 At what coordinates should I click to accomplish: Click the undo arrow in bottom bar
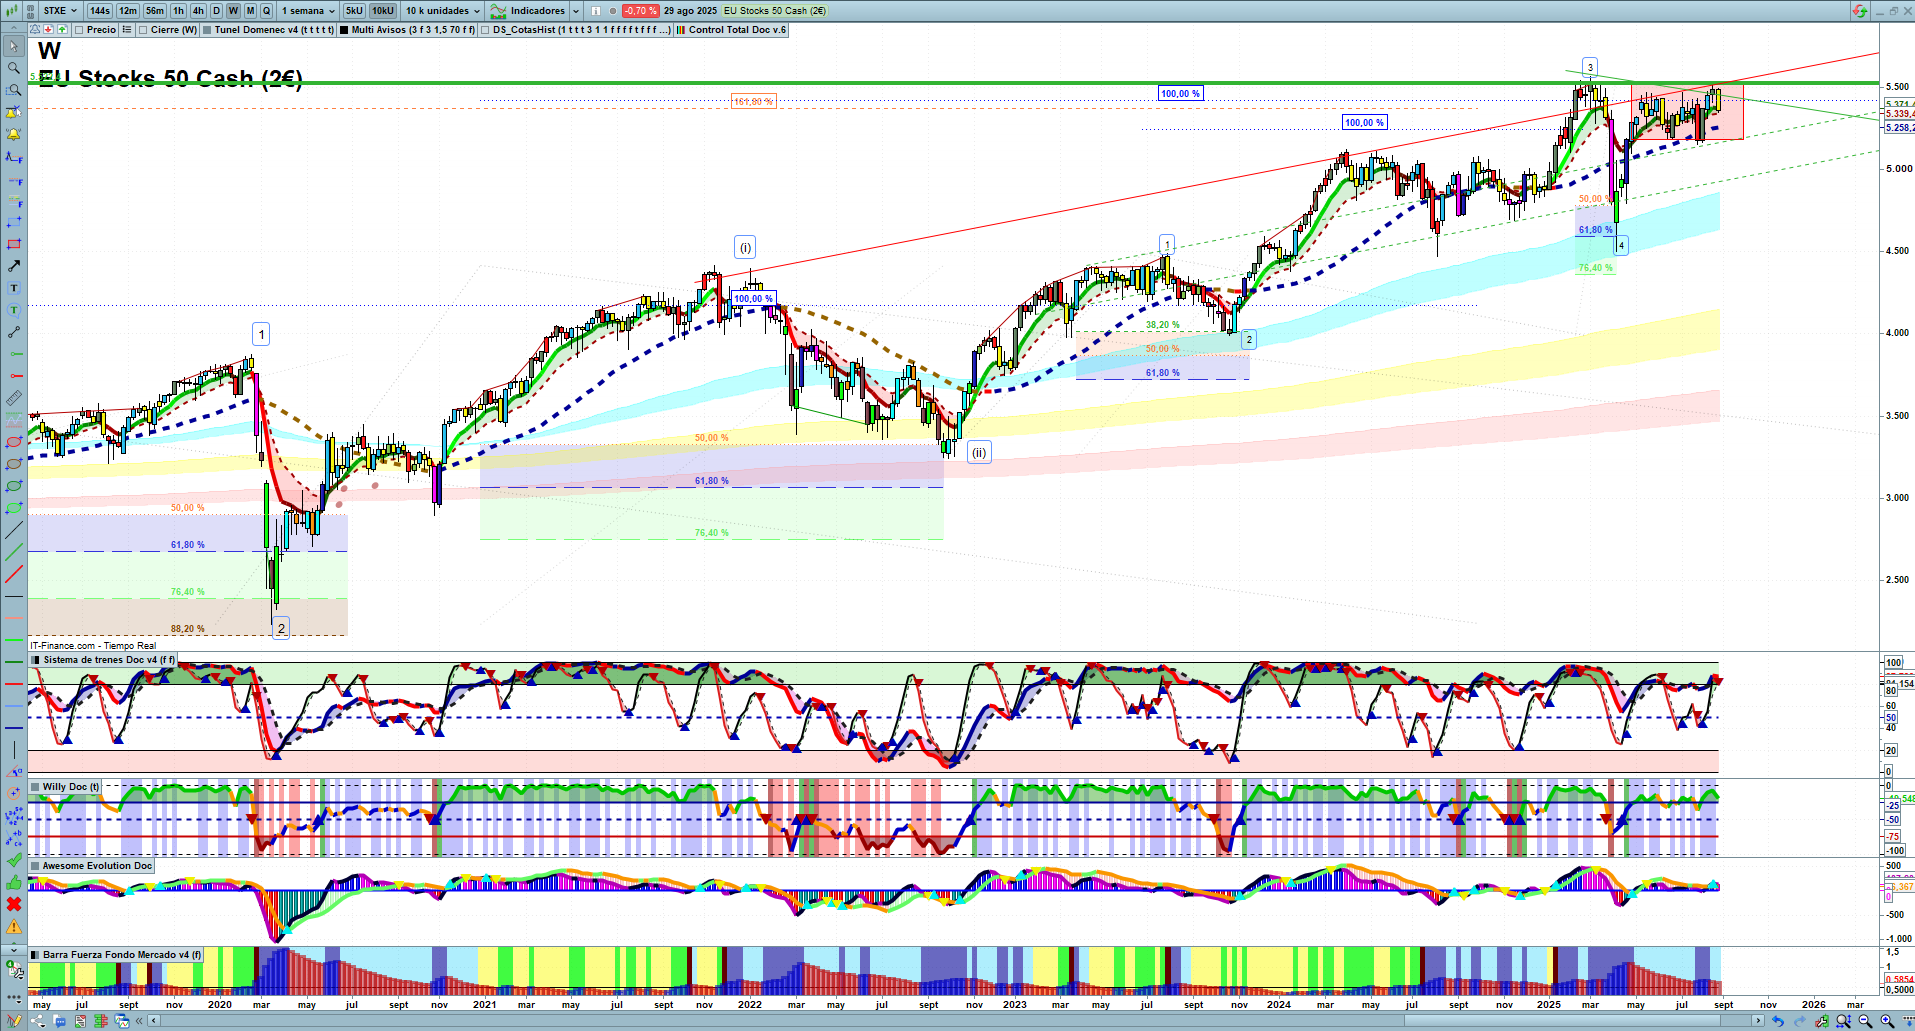[x=1777, y=1021]
